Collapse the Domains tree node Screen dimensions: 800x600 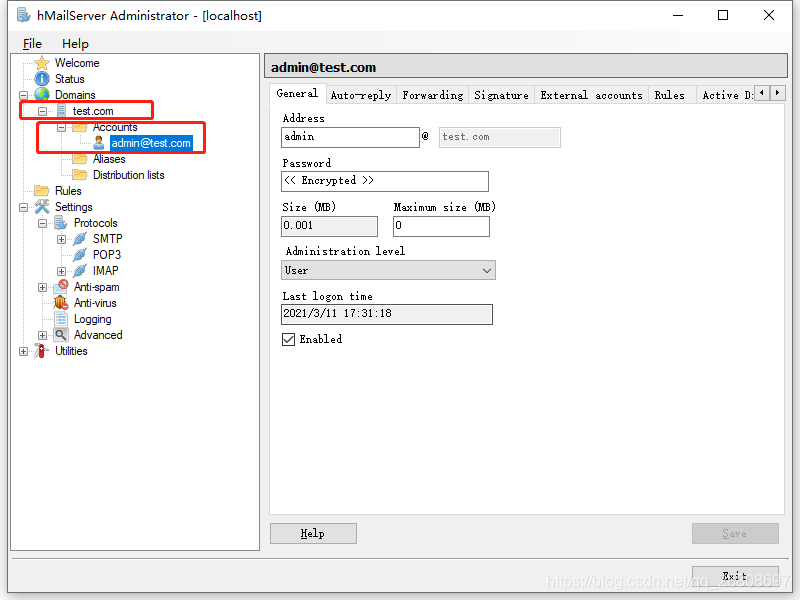(23, 95)
